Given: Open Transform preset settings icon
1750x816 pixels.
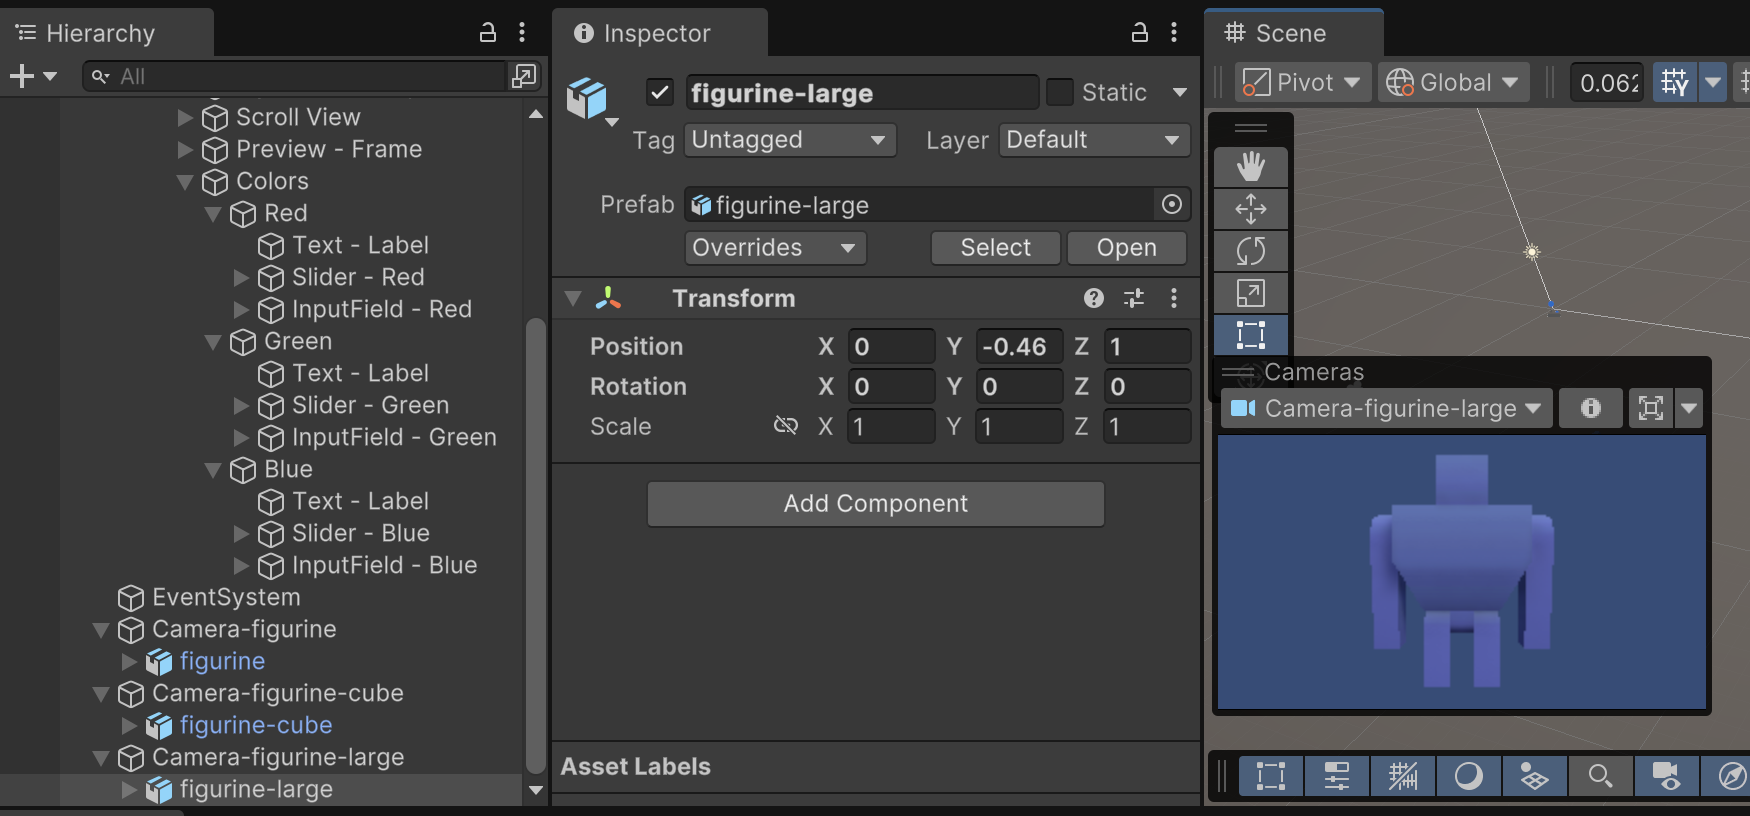Looking at the screenshot, I should click(x=1134, y=298).
